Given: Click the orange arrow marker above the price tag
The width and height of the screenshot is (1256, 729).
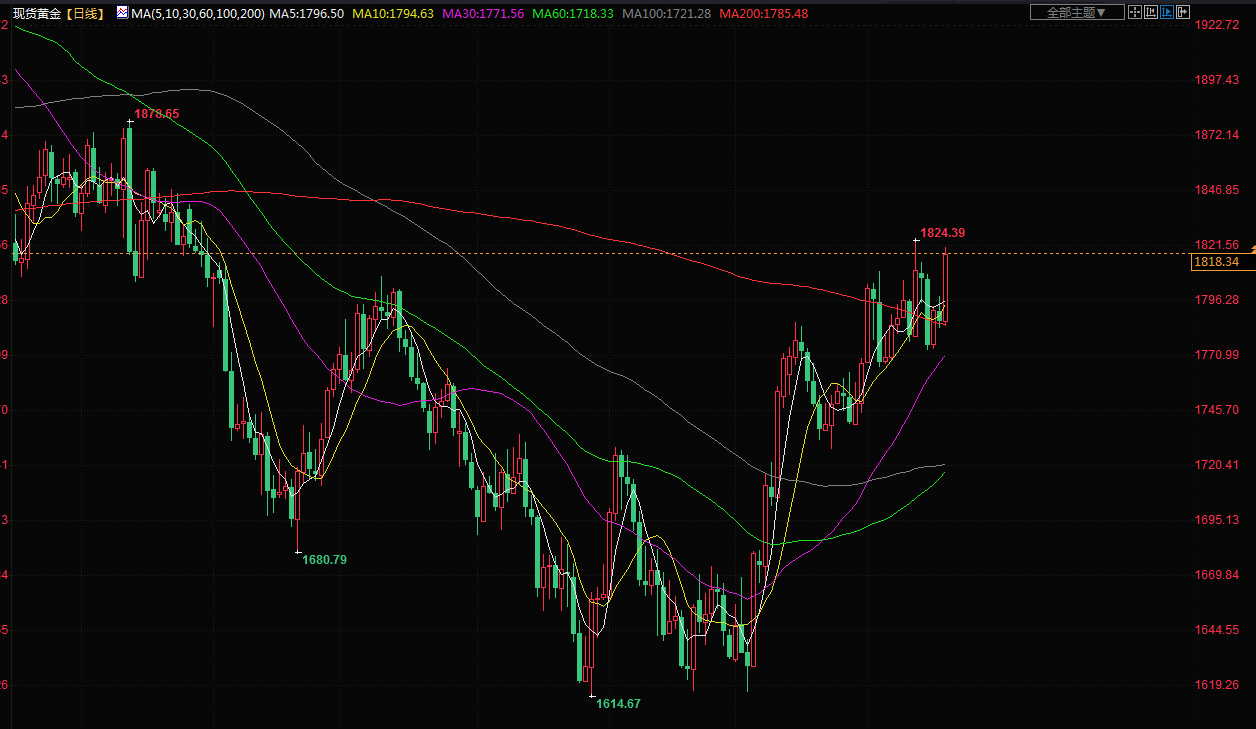Looking at the screenshot, I should tap(1253, 247).
